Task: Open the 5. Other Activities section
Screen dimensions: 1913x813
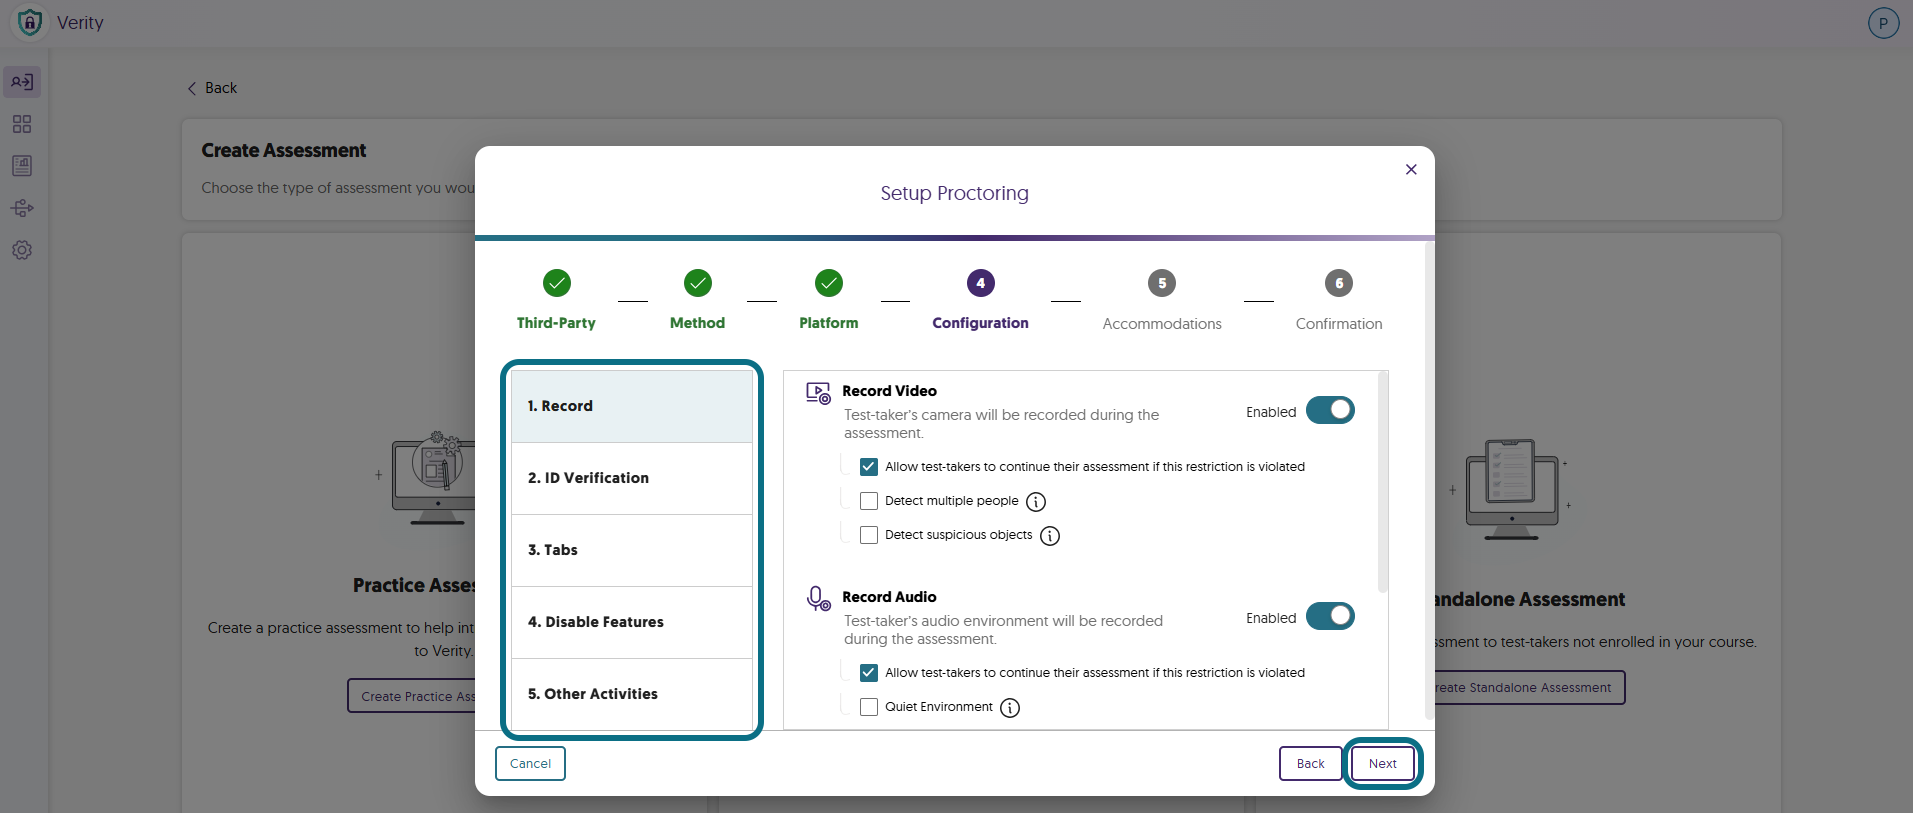Action: click(632, 694)
